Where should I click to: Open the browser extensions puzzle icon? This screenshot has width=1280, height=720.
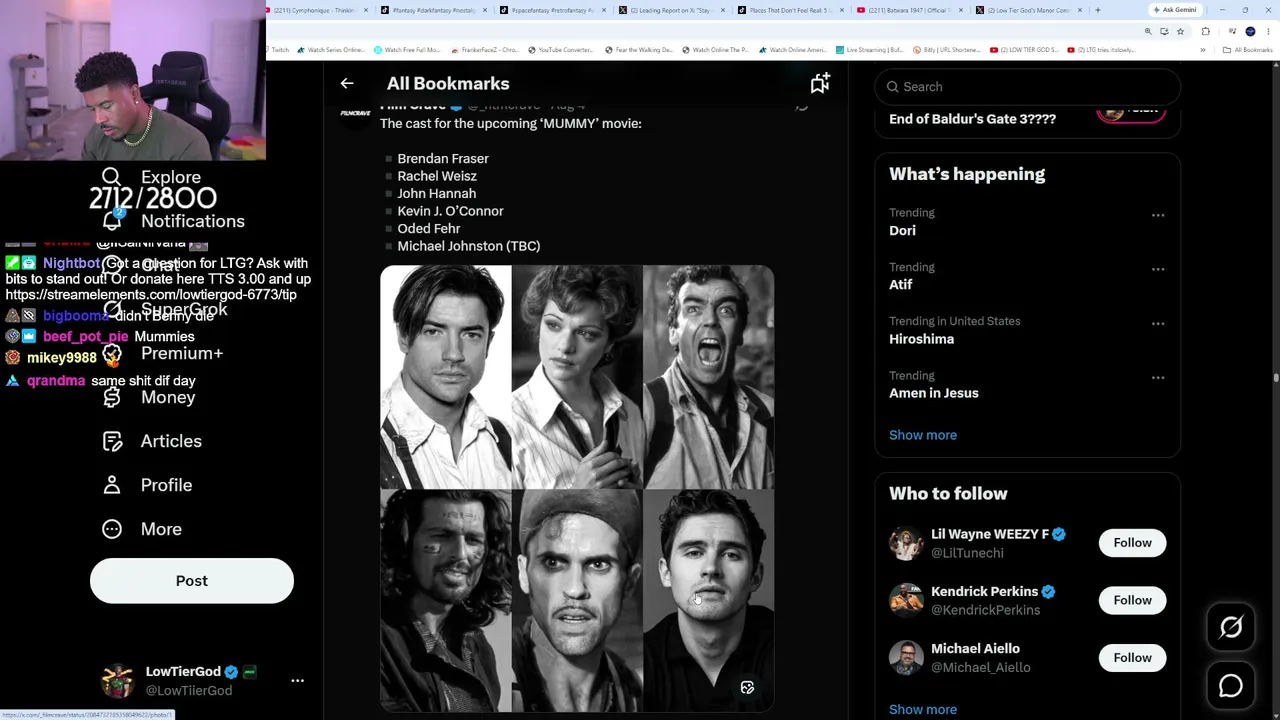1205,31
